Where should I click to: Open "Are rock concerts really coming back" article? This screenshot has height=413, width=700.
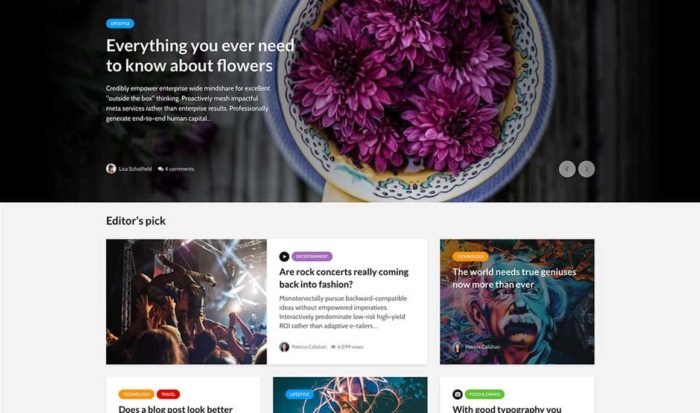344,278
